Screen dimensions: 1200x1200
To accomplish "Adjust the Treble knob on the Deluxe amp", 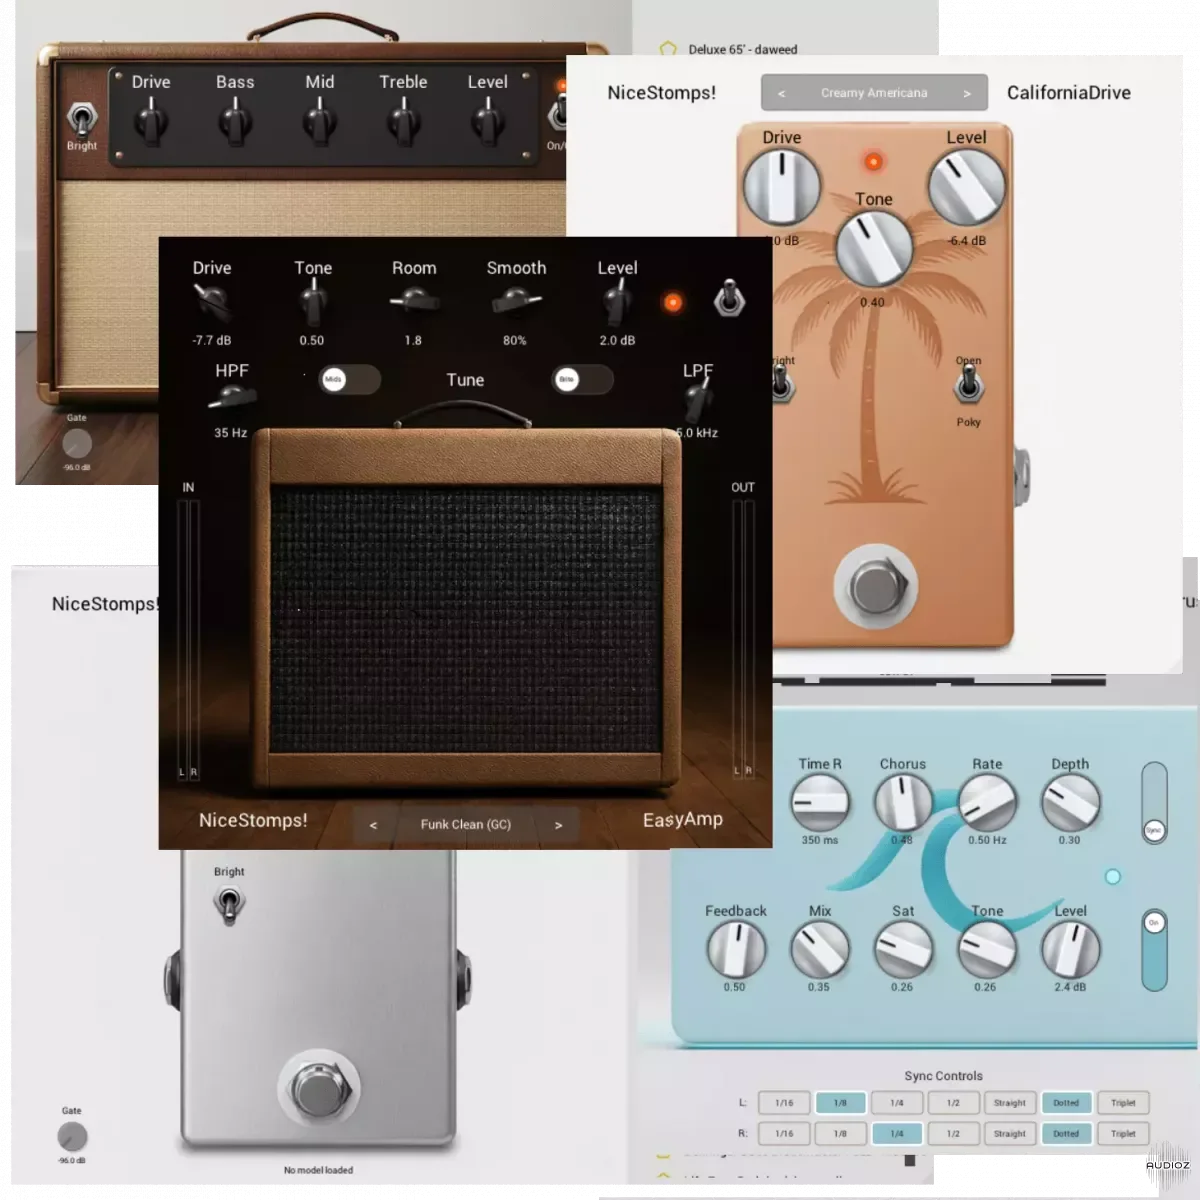I will (x=404, y=123).
